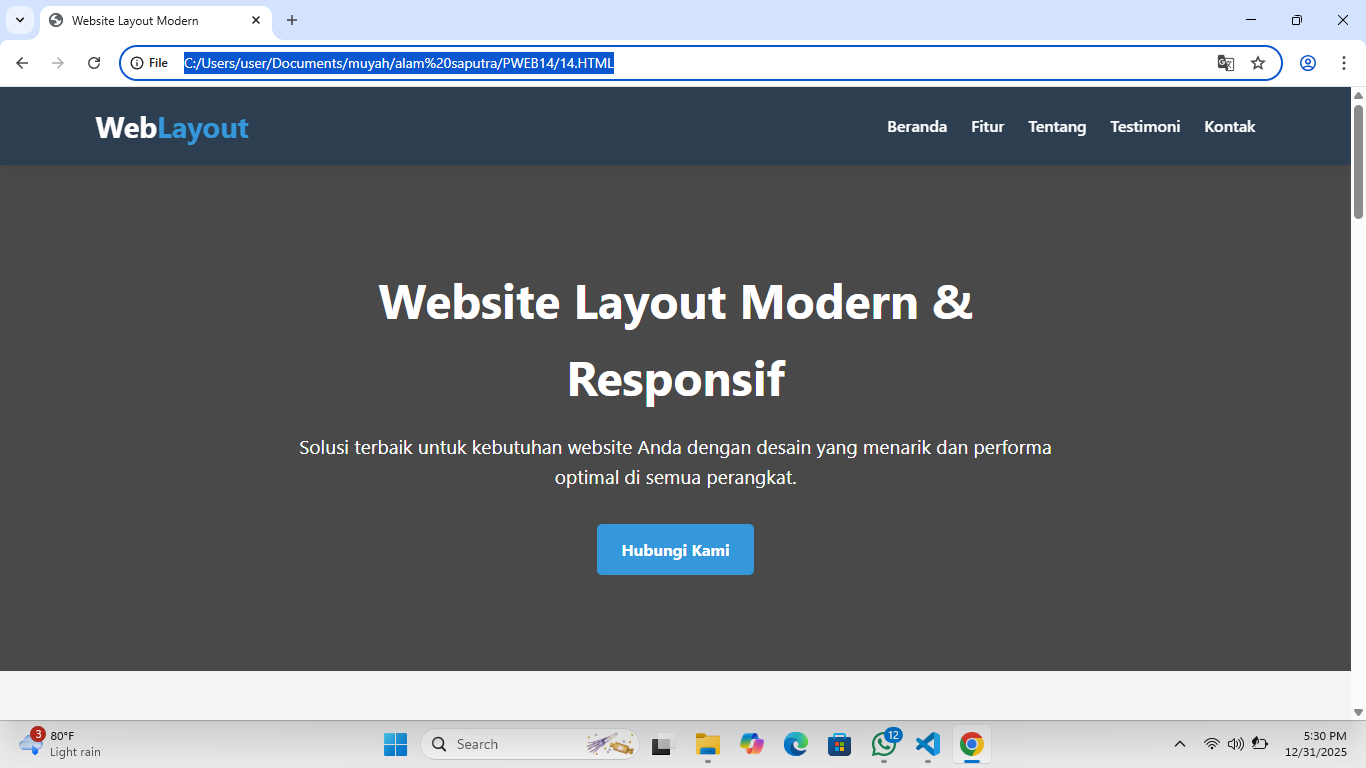This screenshot has height=768, width=1366.
Task: Bookmark this page with the star icon
Action: coord(1258,63)
